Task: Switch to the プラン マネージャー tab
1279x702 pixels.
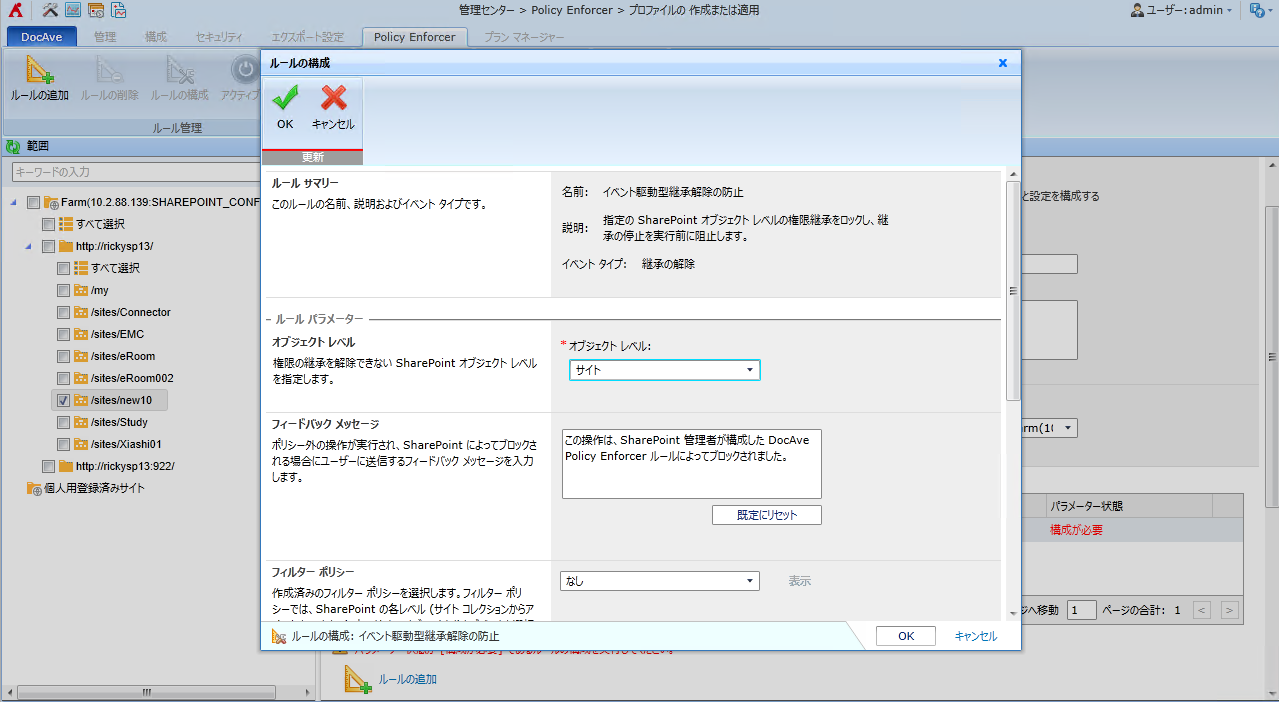Action: [524, 37]
